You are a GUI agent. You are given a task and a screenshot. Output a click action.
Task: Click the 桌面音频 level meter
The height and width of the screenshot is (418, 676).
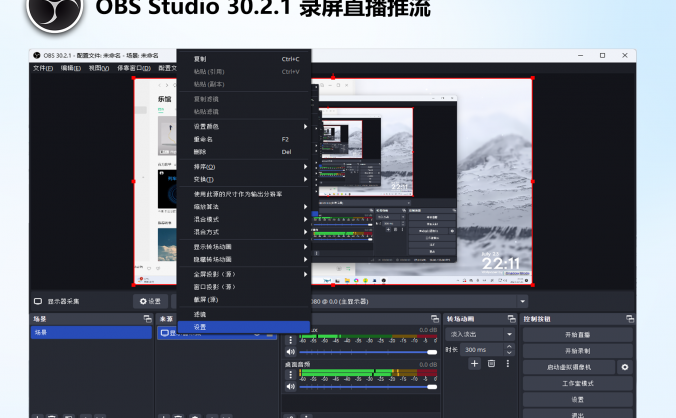(x=369, y=372)
